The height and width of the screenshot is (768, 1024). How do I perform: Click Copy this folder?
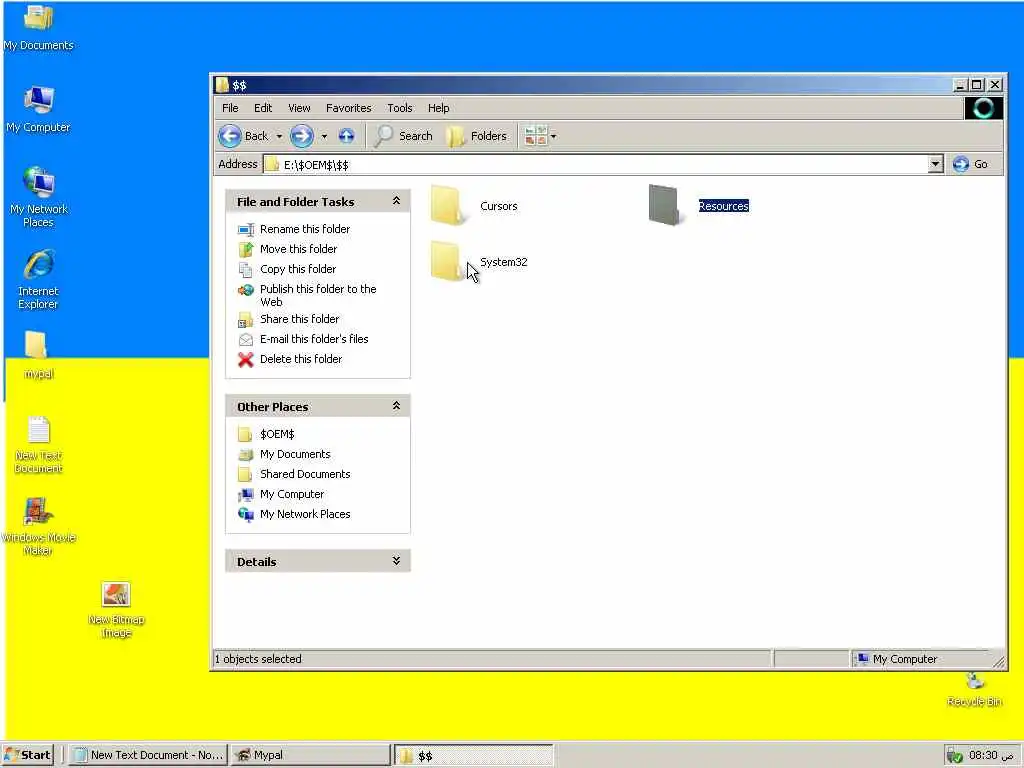[x=298, y=268]
